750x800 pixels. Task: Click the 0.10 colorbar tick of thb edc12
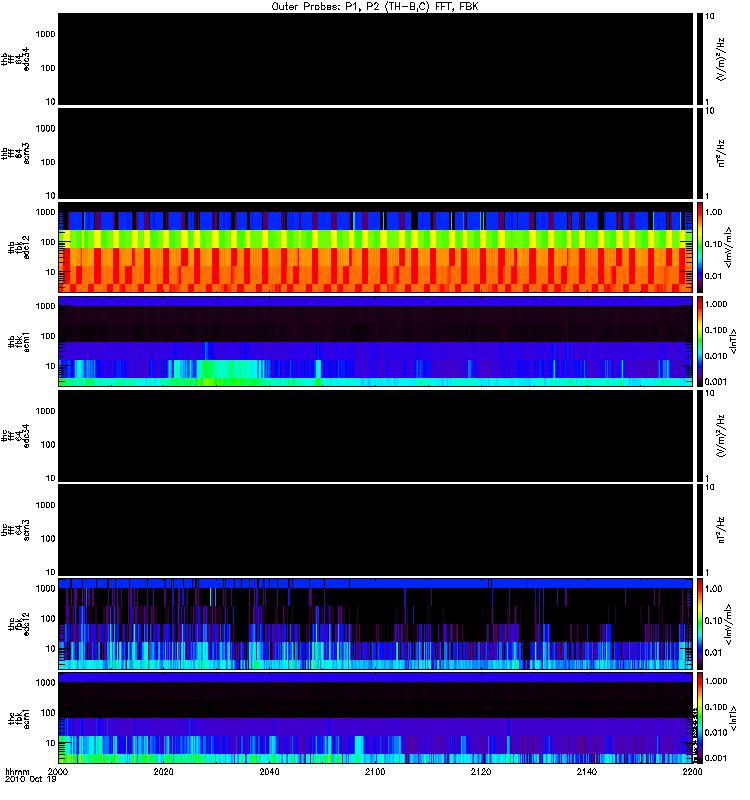713,244
